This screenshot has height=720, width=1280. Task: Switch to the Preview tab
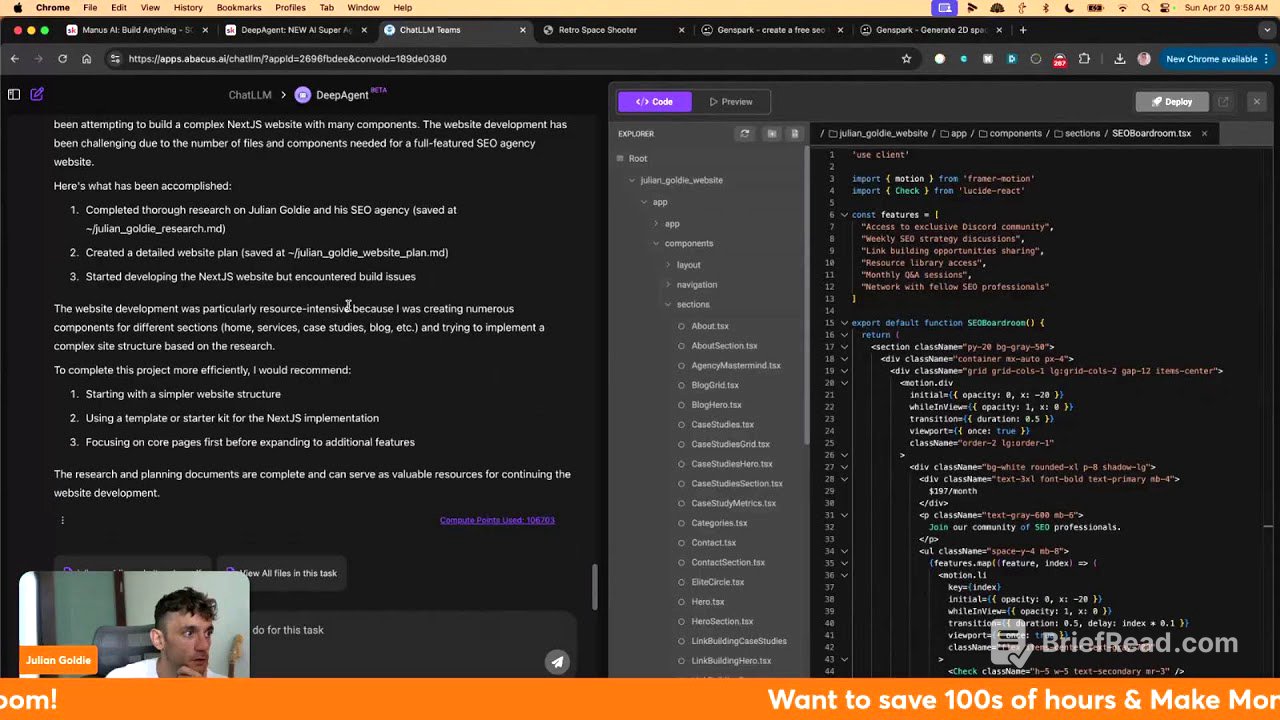(x=731, y=101)
